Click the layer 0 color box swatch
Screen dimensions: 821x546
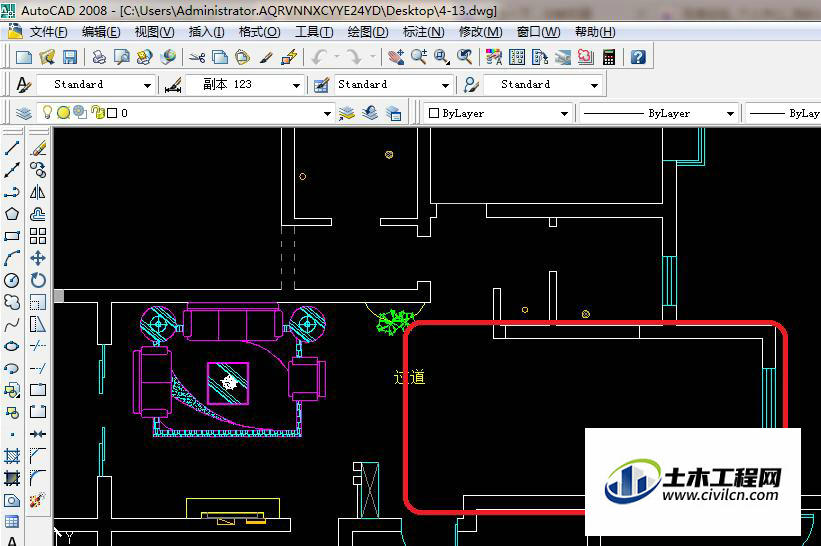coord(112,113)
